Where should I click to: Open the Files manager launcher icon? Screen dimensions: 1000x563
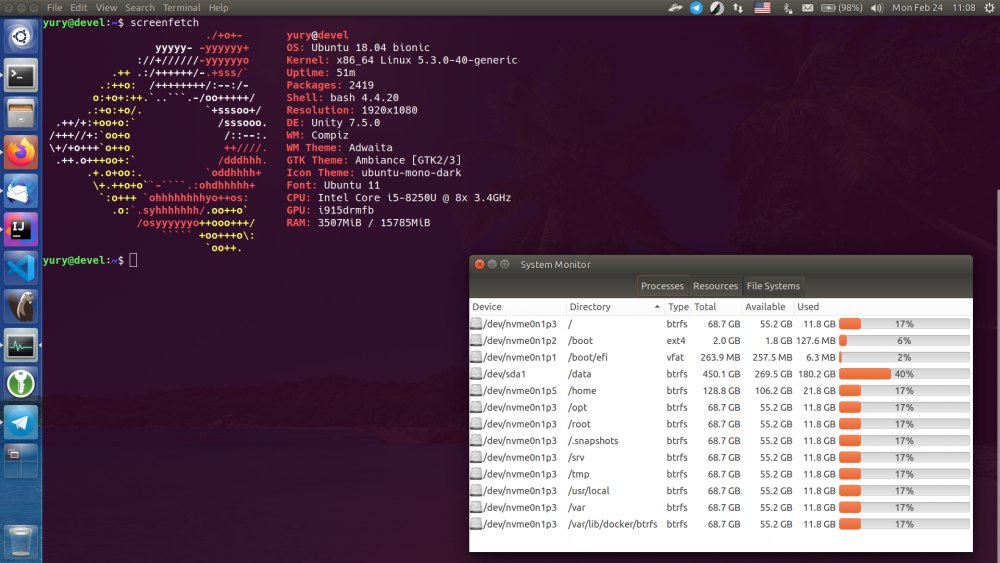[21, 114]
